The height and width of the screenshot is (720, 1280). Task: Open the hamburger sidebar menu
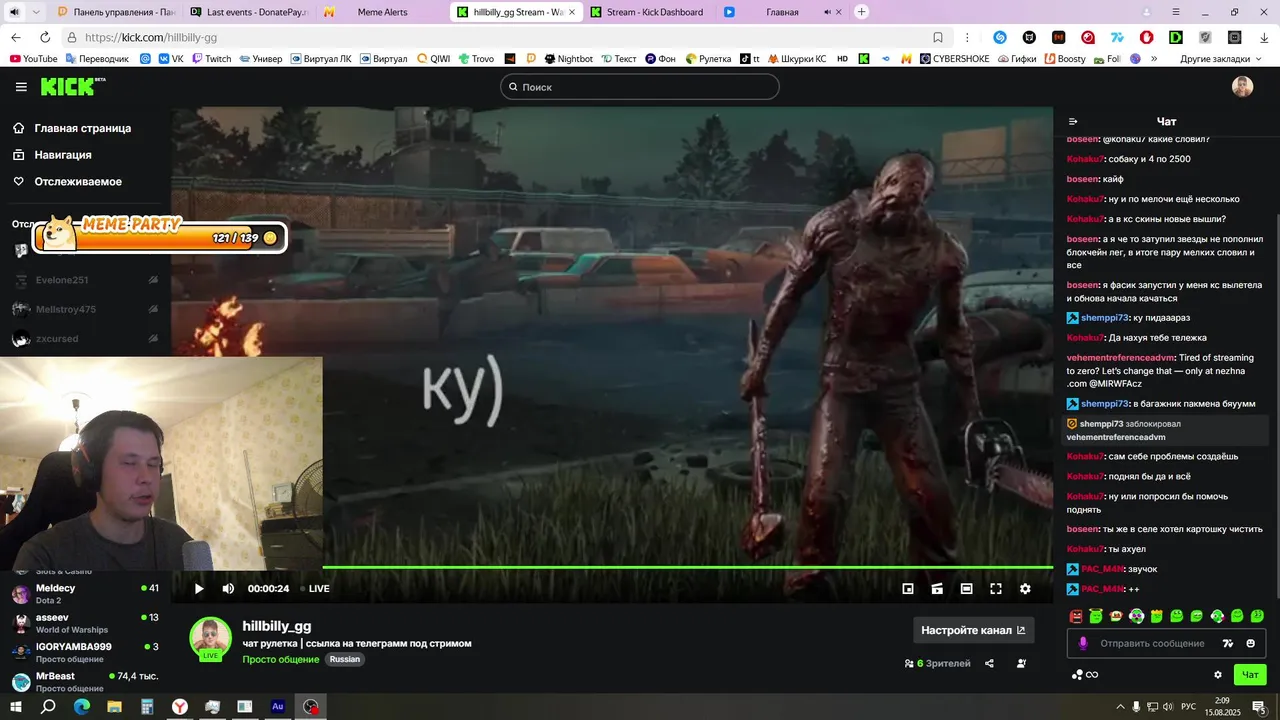(x=21, y=87)
